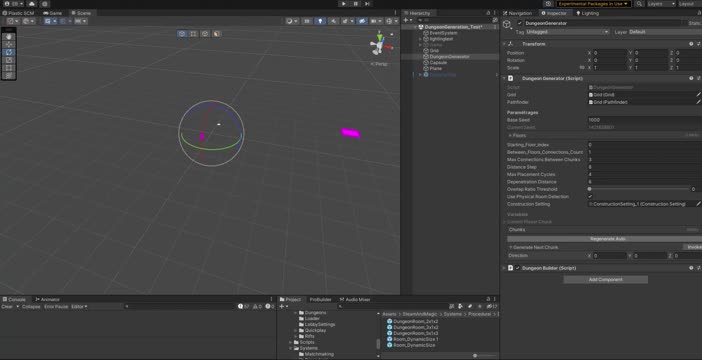Screen dimensions: 702x360
Task: Click the Play button
Action: 344,4
